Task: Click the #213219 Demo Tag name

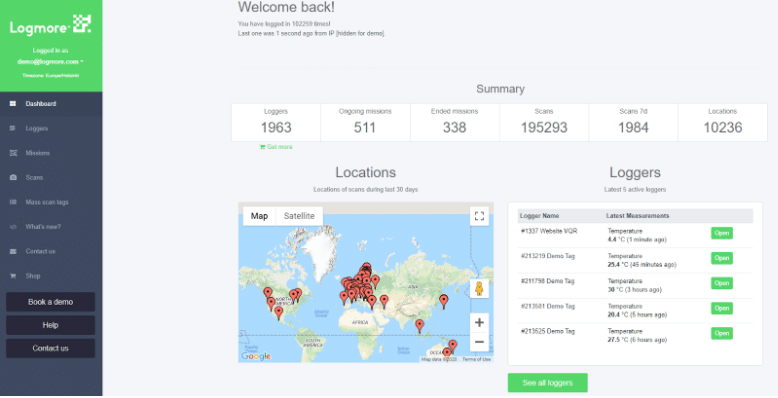Action: click(x=547, y=256)
